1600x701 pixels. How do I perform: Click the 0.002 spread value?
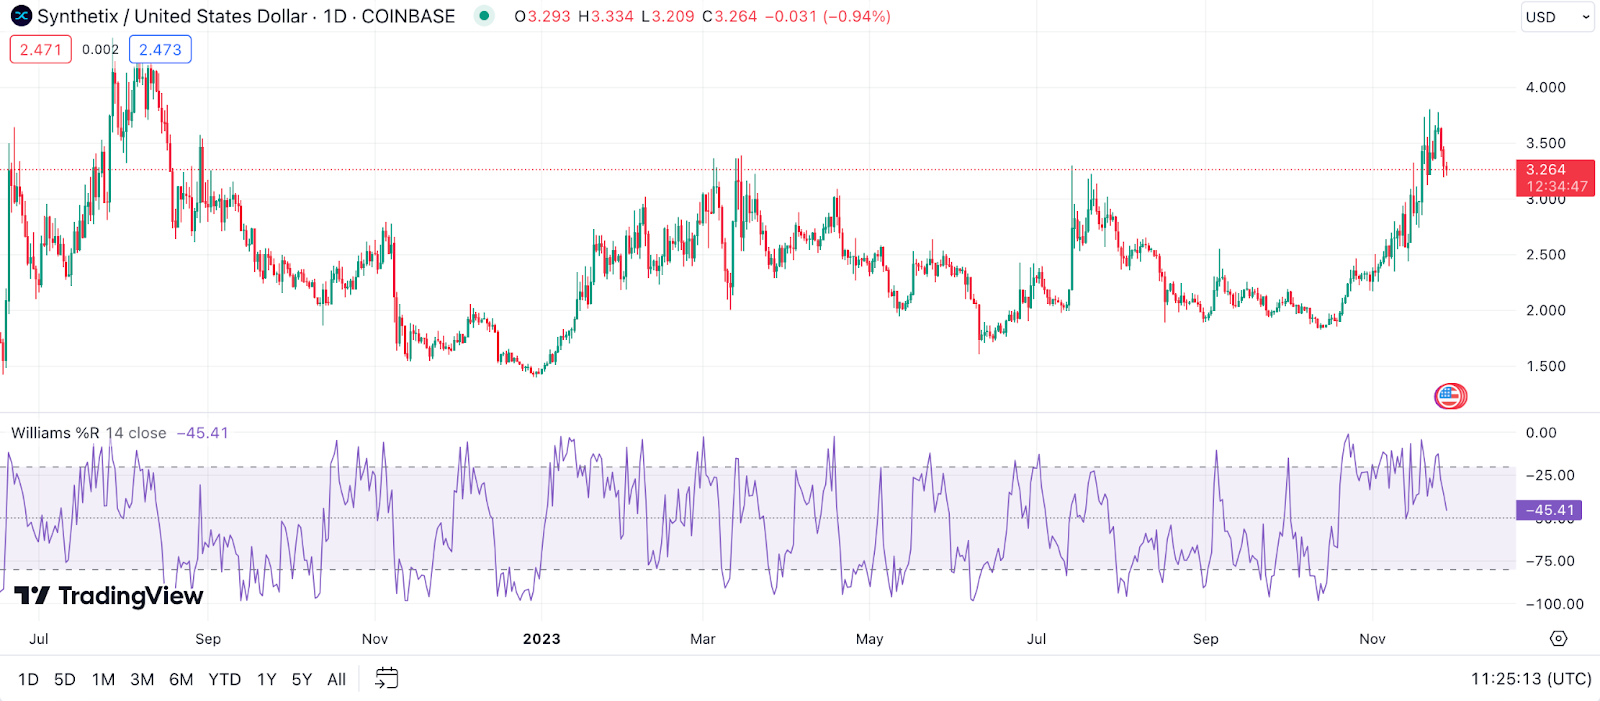click(100, 49)
